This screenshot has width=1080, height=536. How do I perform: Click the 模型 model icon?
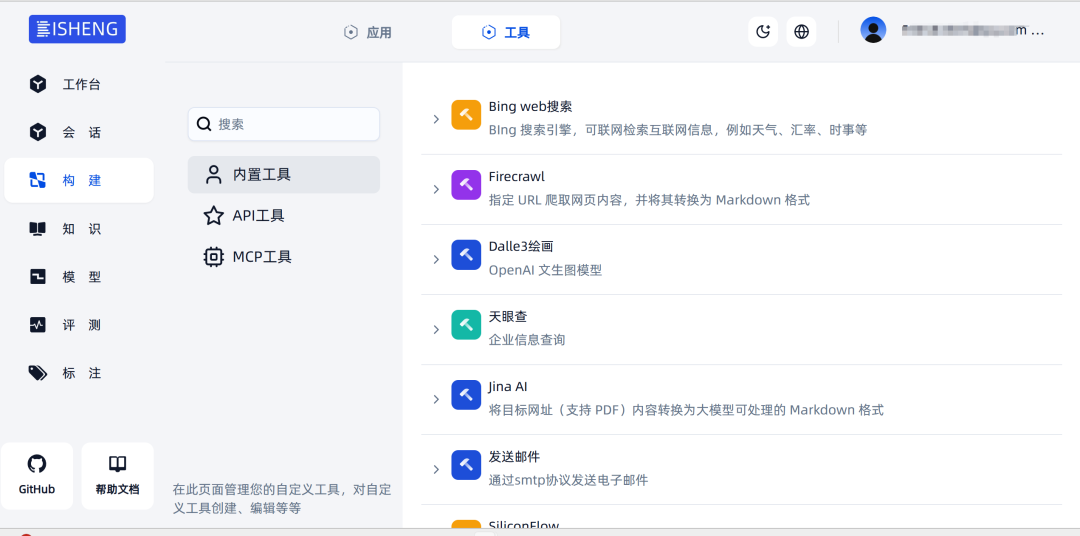38,277
